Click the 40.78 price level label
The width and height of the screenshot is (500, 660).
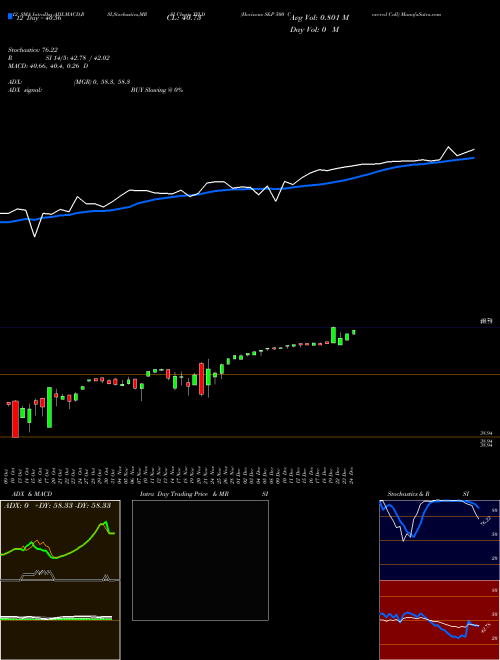(x=487, y=321)
